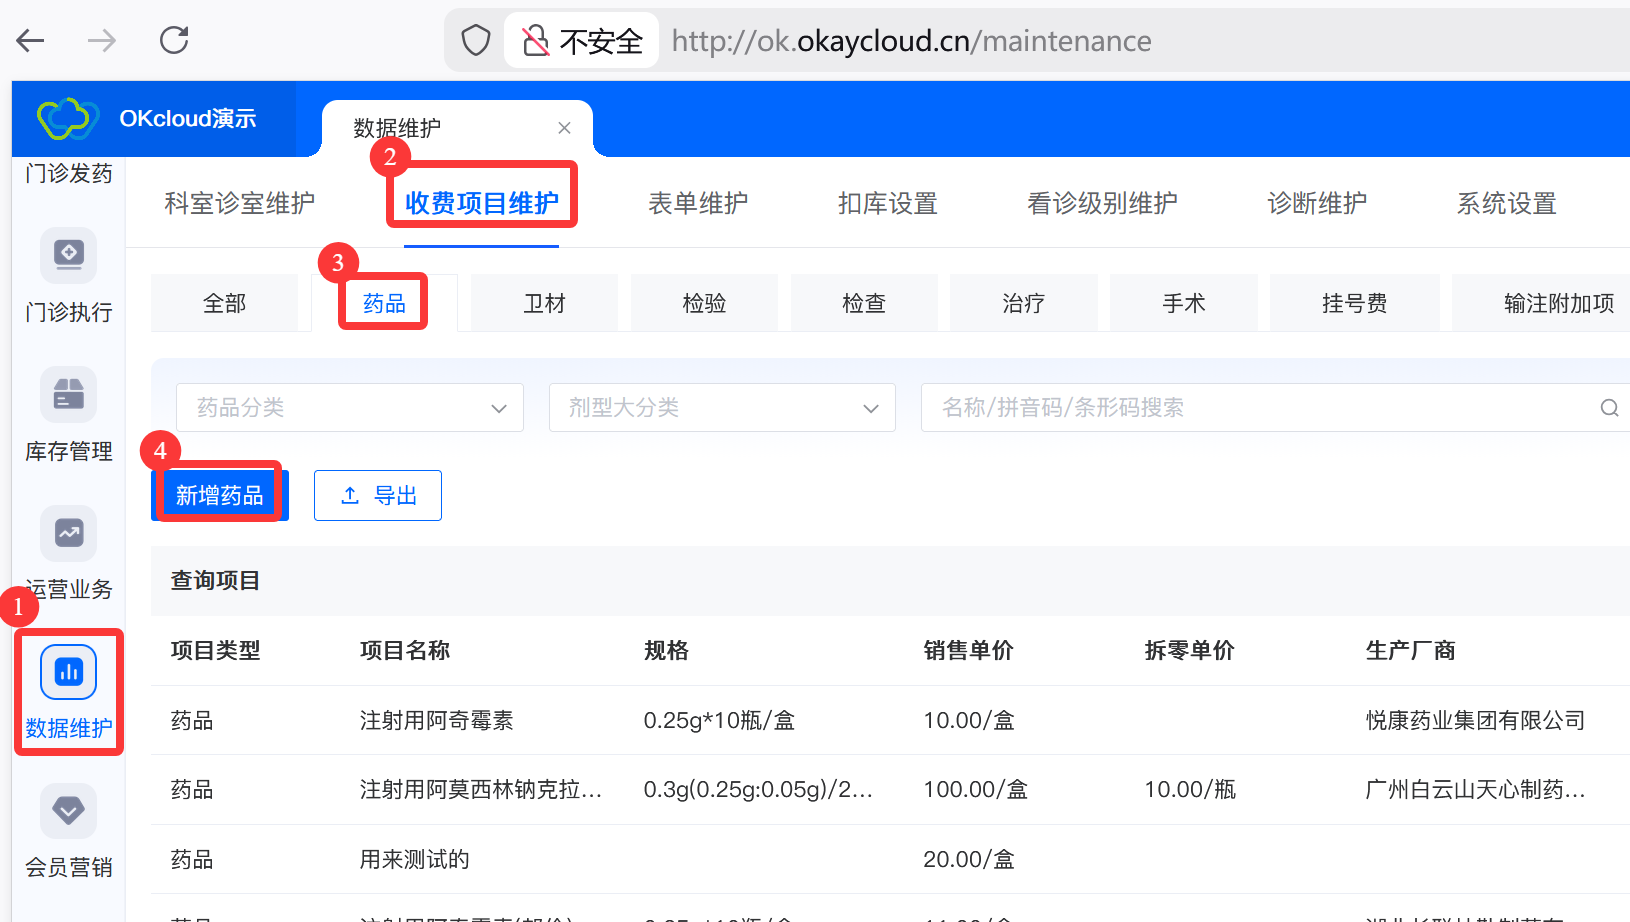This screenshot has width=1630, height=922.
Task: Select the 注射用阿奇霉素 table row
Action: point(436,721)
